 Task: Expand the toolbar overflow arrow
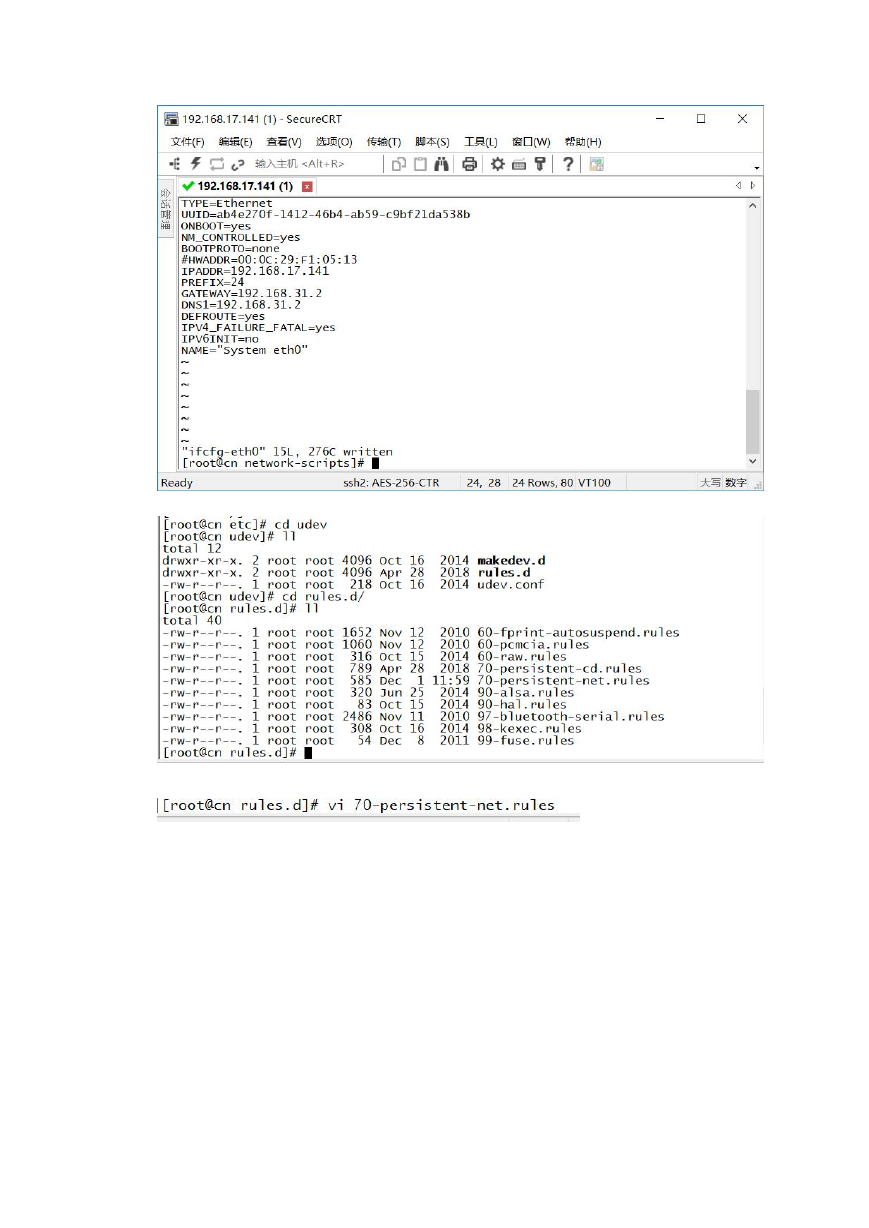[x=757, y=167]
